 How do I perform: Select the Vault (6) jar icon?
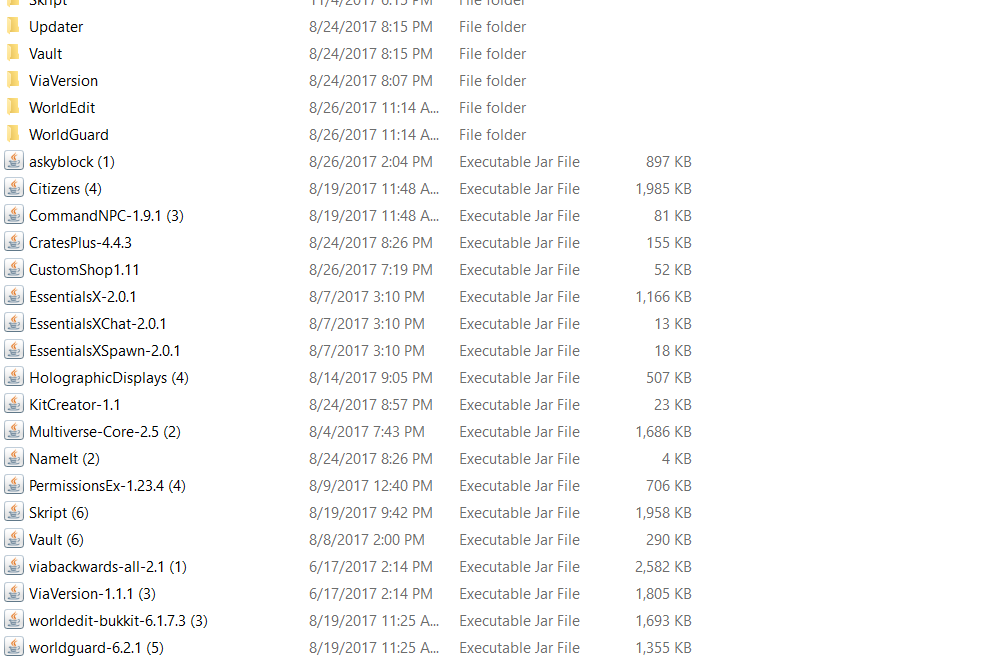pyautogui.click(x=14, y=538)
